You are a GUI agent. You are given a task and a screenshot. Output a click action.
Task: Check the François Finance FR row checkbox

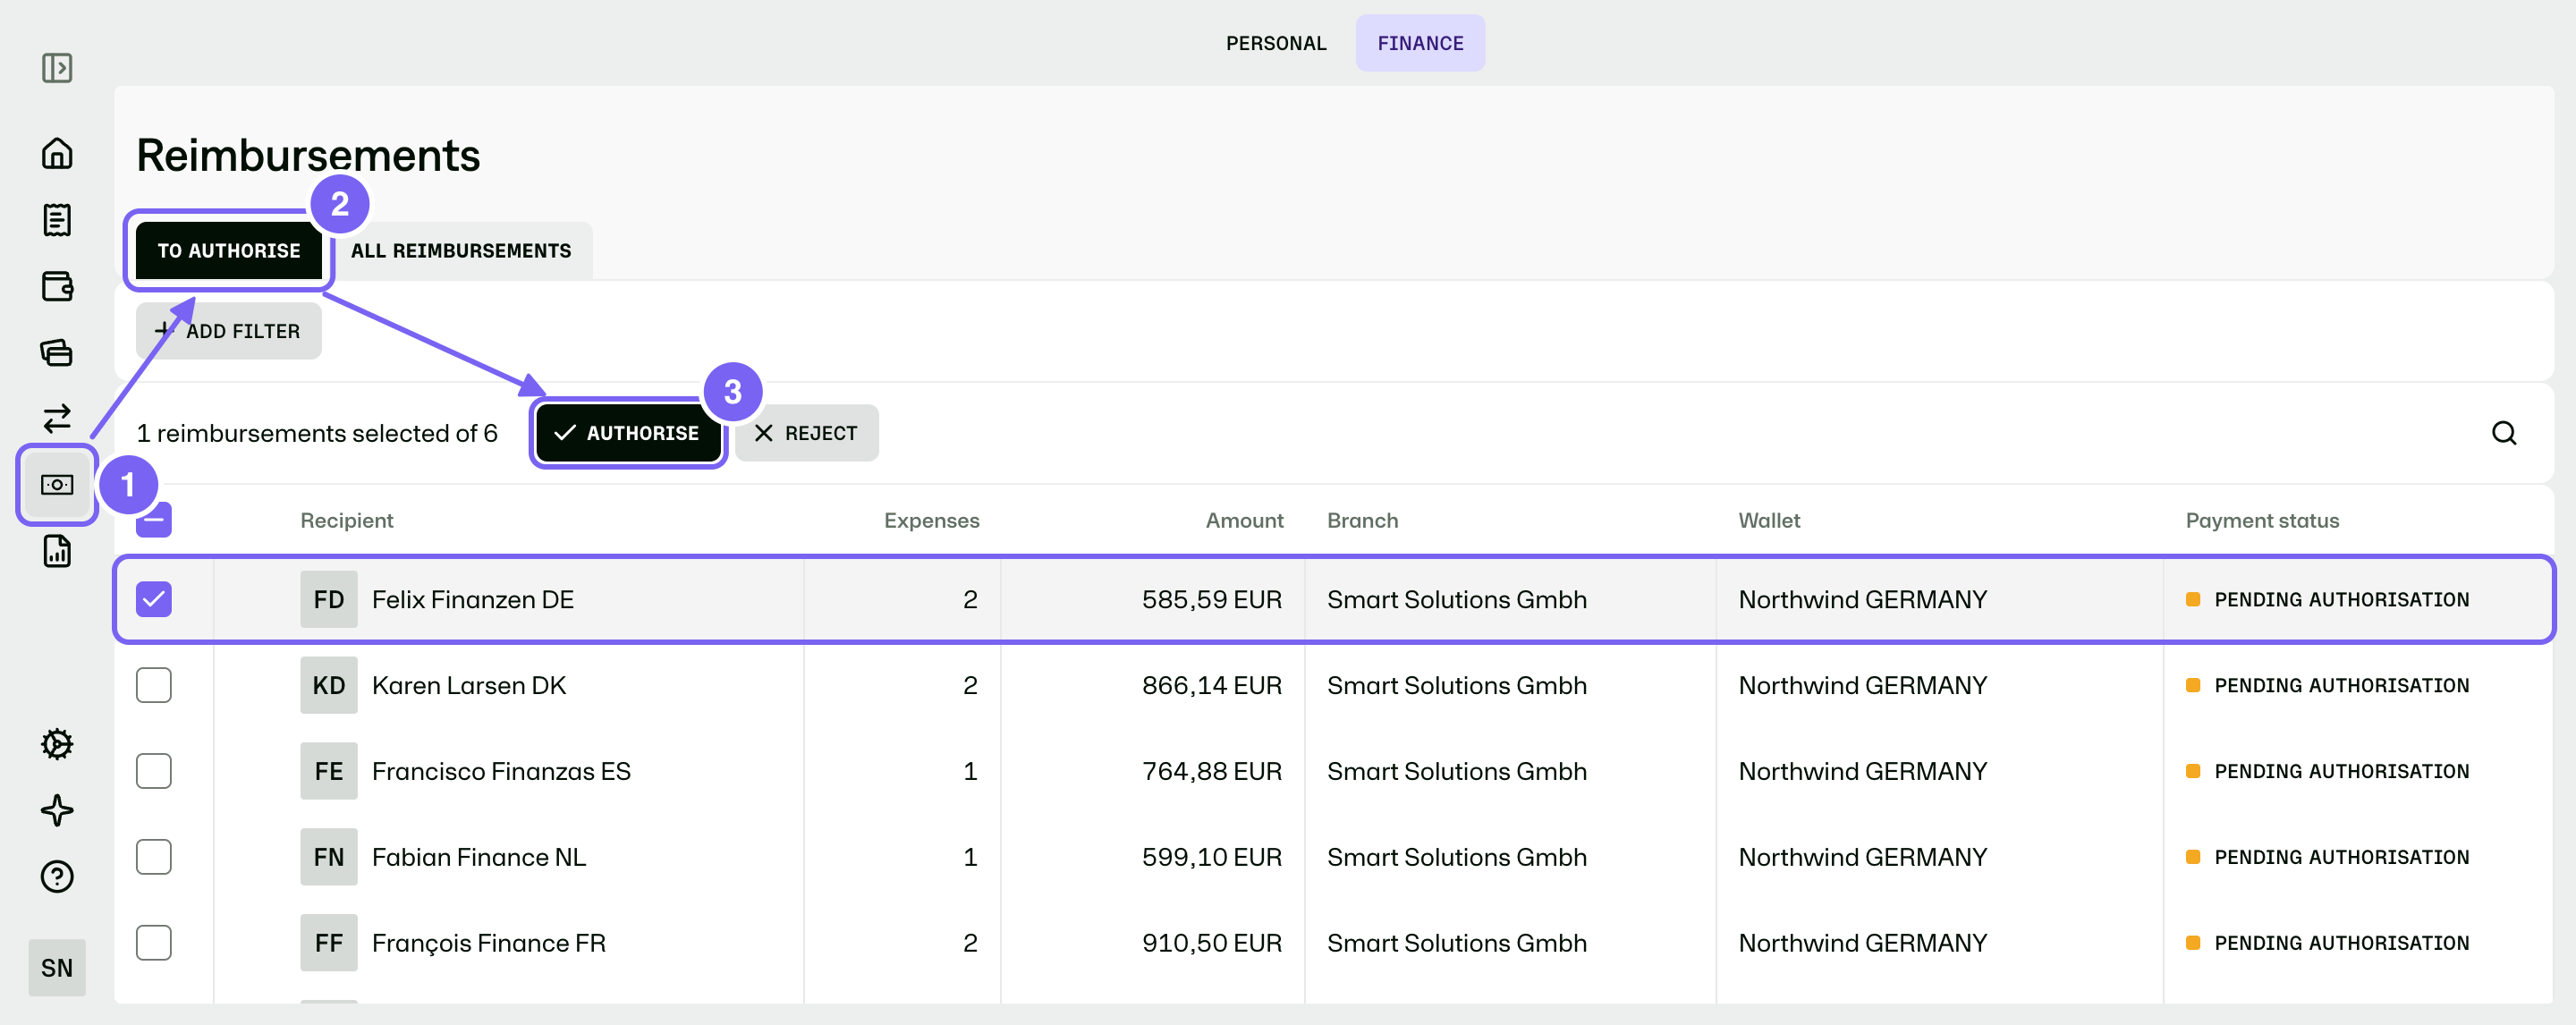154,943
